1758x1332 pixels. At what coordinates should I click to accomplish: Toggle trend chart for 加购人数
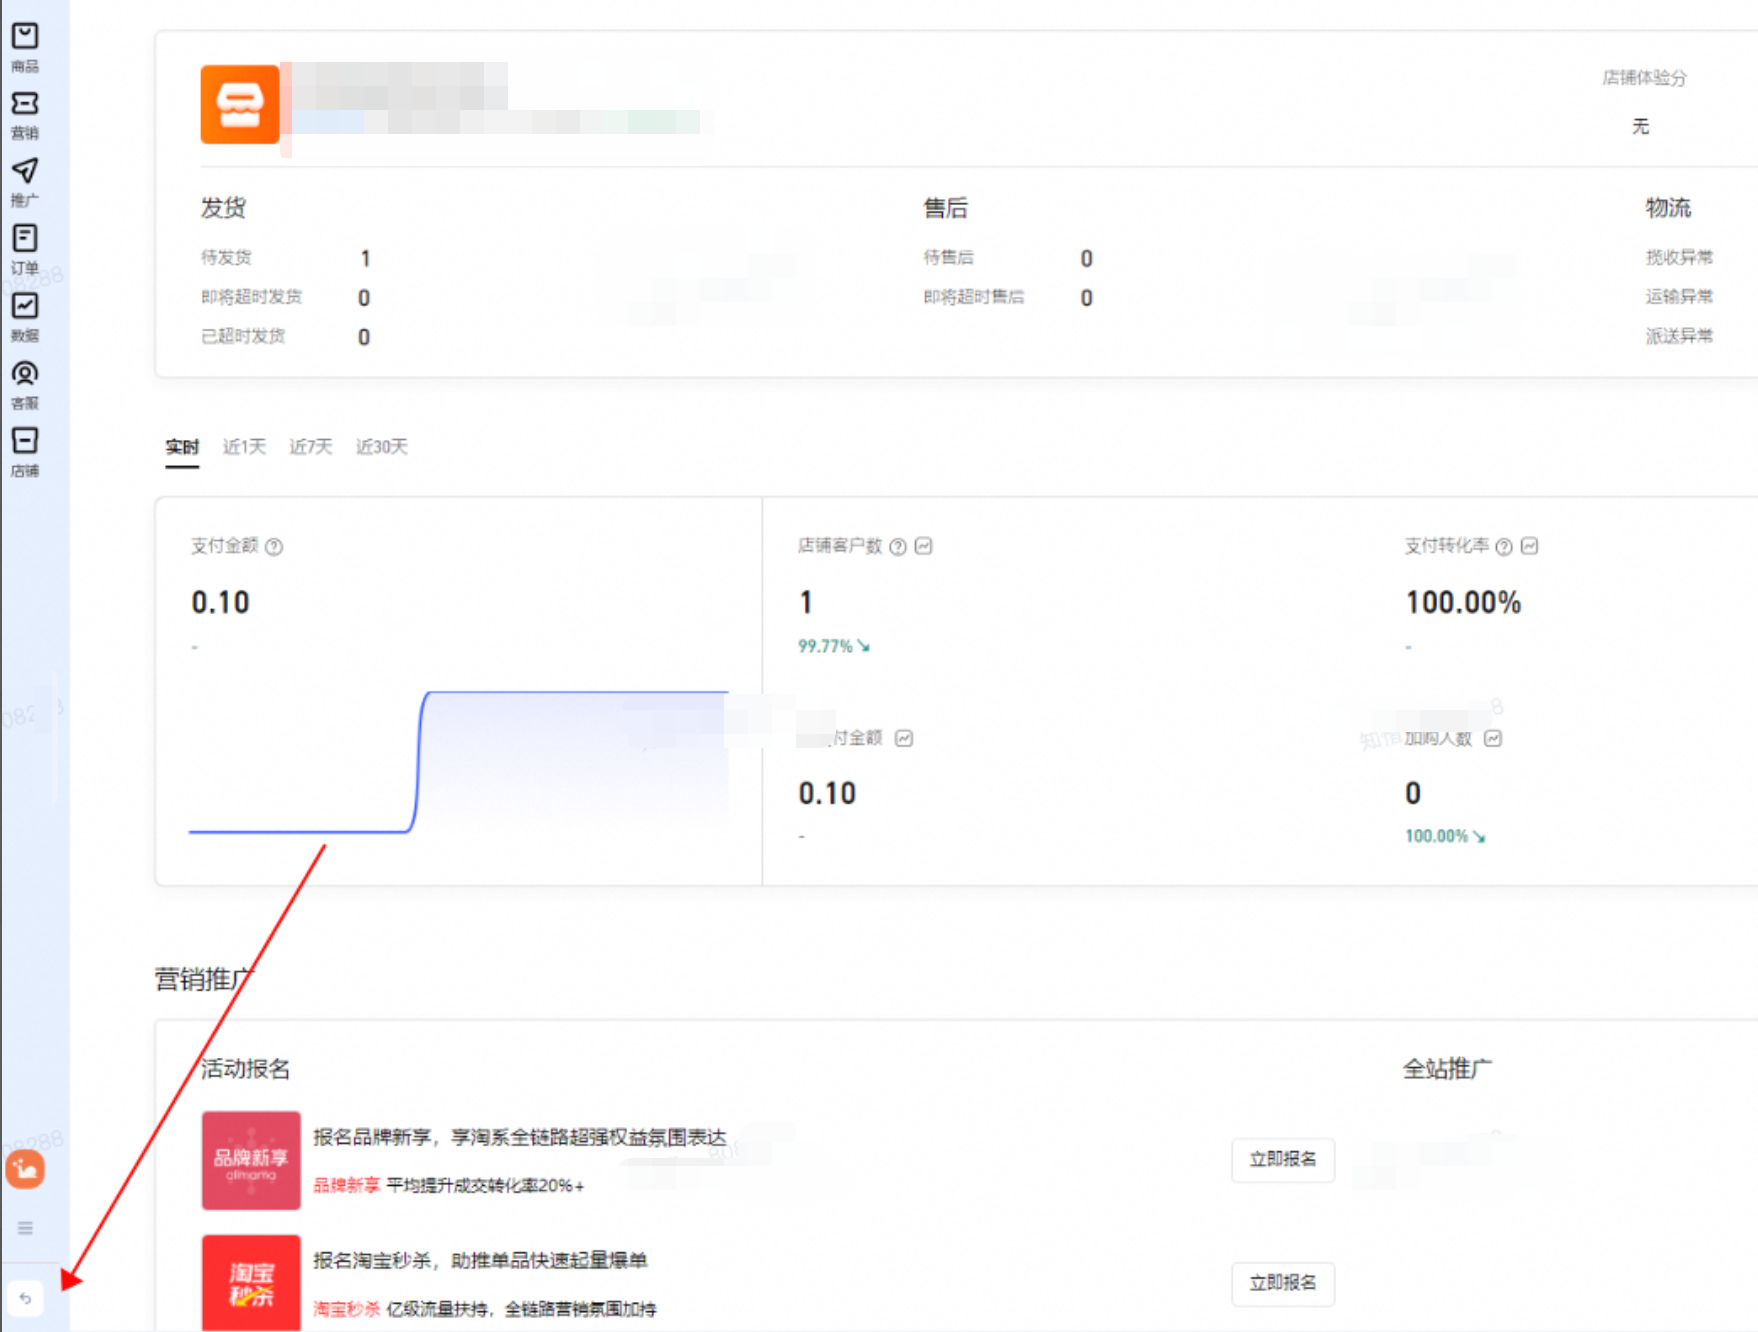click(1493, 738)
